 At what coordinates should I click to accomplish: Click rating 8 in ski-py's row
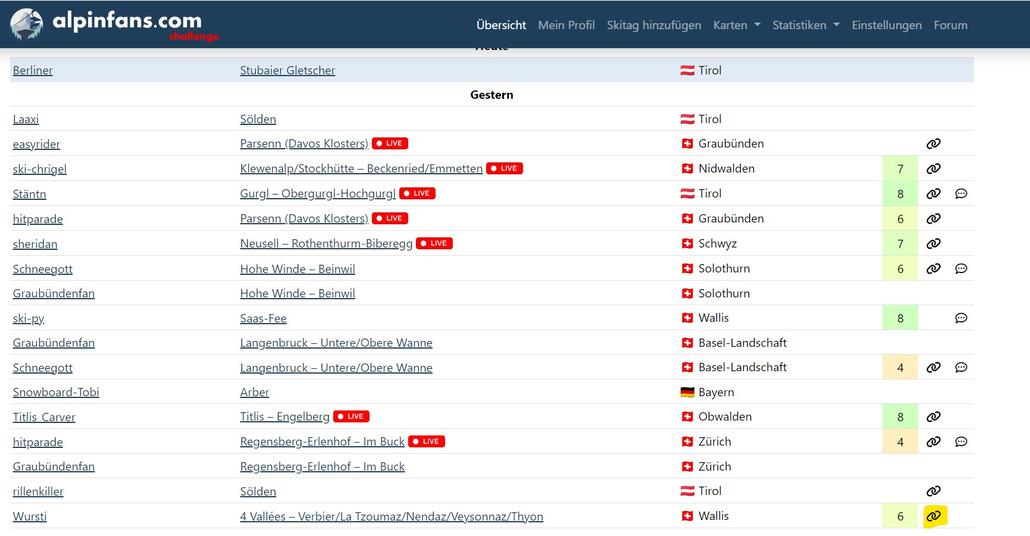point(900,318)
